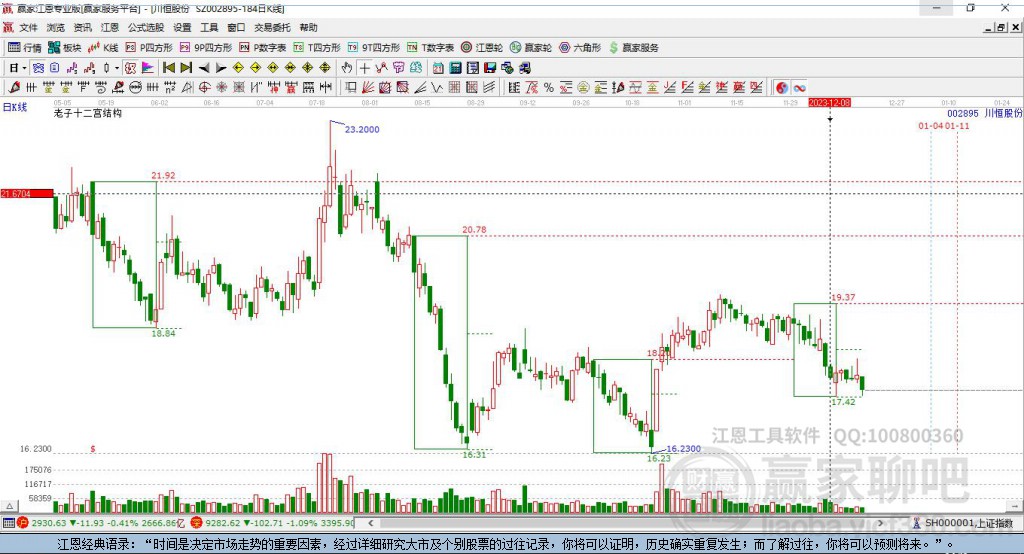The height and width of the screenshot is (554, 1024).
Task: Click the red 沪 Shanghai index icon
Action: [x=23, y=523]
